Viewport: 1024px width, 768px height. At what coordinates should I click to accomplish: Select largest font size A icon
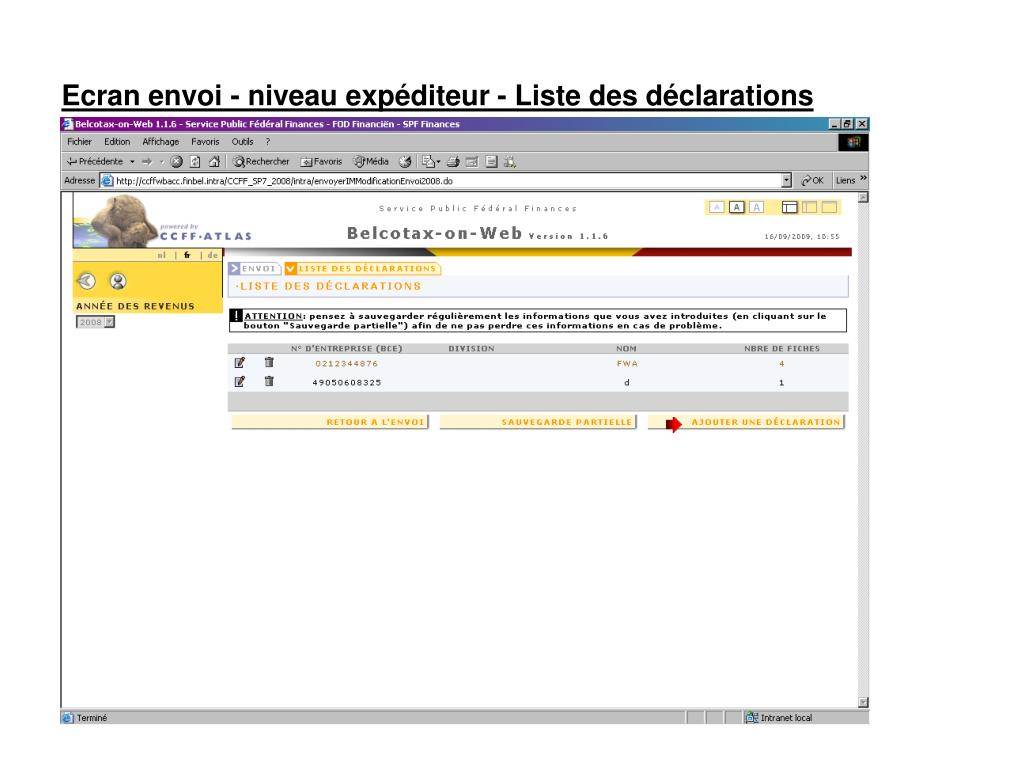coord(756,207)
